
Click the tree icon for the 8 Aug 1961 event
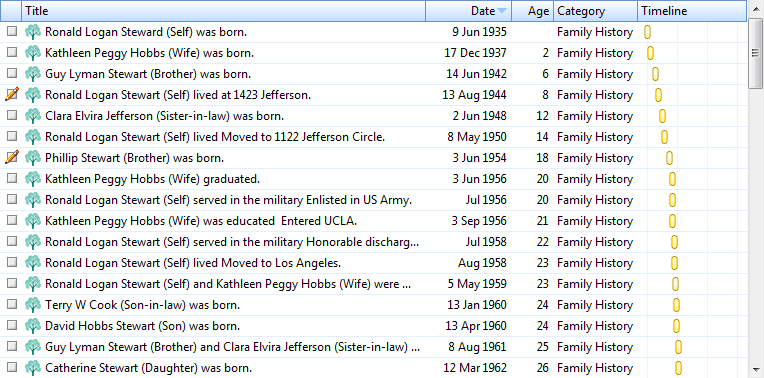33,346
